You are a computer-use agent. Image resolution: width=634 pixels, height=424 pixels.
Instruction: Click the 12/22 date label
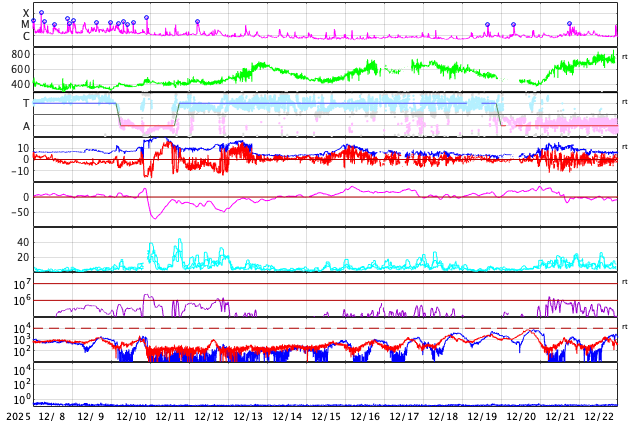coord(600,416)
